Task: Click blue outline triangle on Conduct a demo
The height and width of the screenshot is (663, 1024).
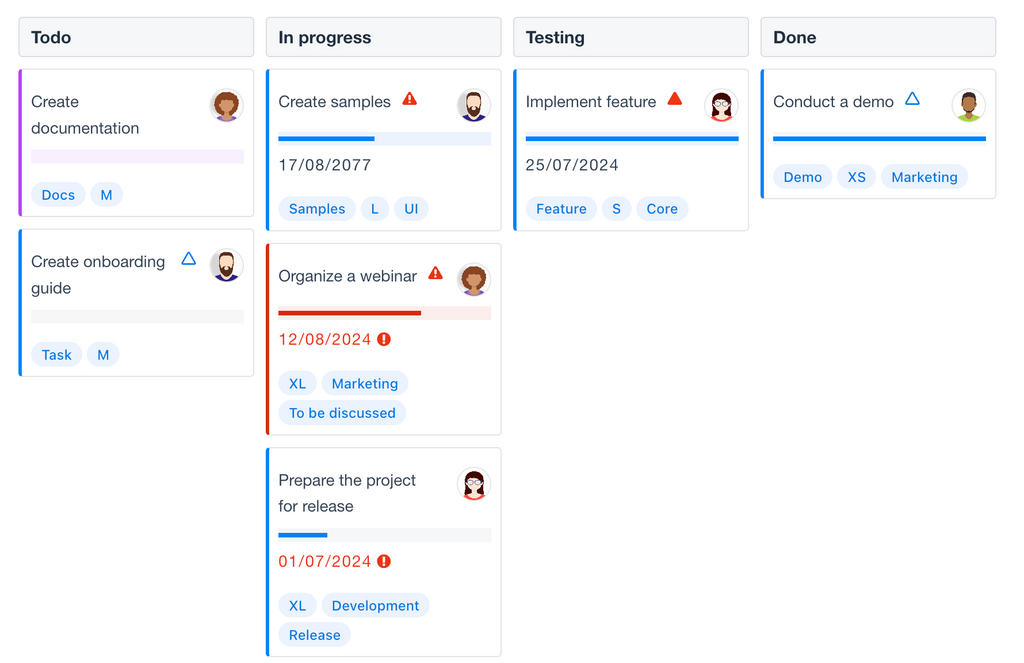Action: tap(912, 99)
